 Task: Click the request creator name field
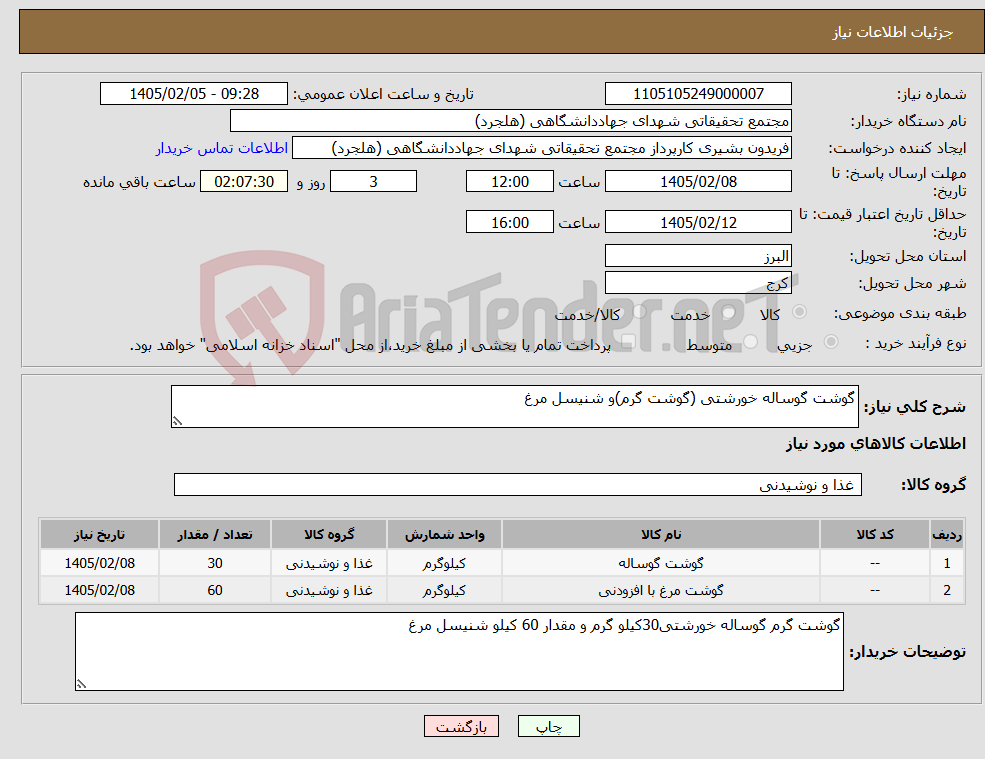point(541,148)
